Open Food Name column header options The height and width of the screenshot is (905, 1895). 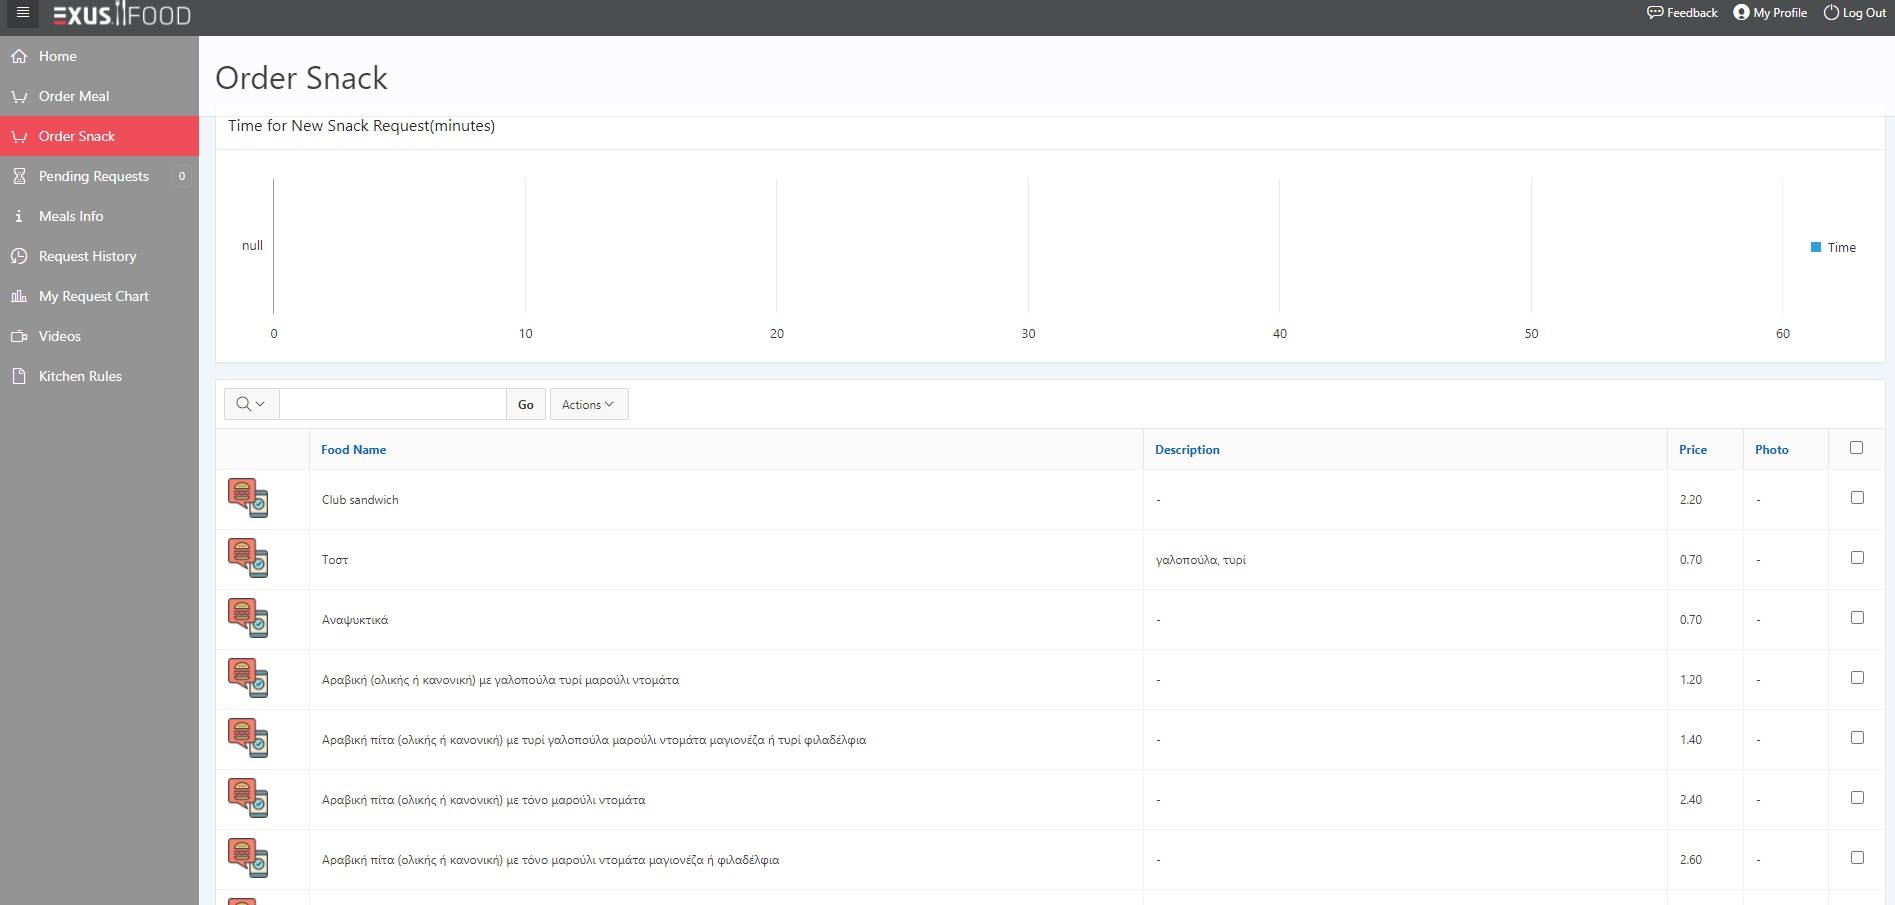(353, 450)
